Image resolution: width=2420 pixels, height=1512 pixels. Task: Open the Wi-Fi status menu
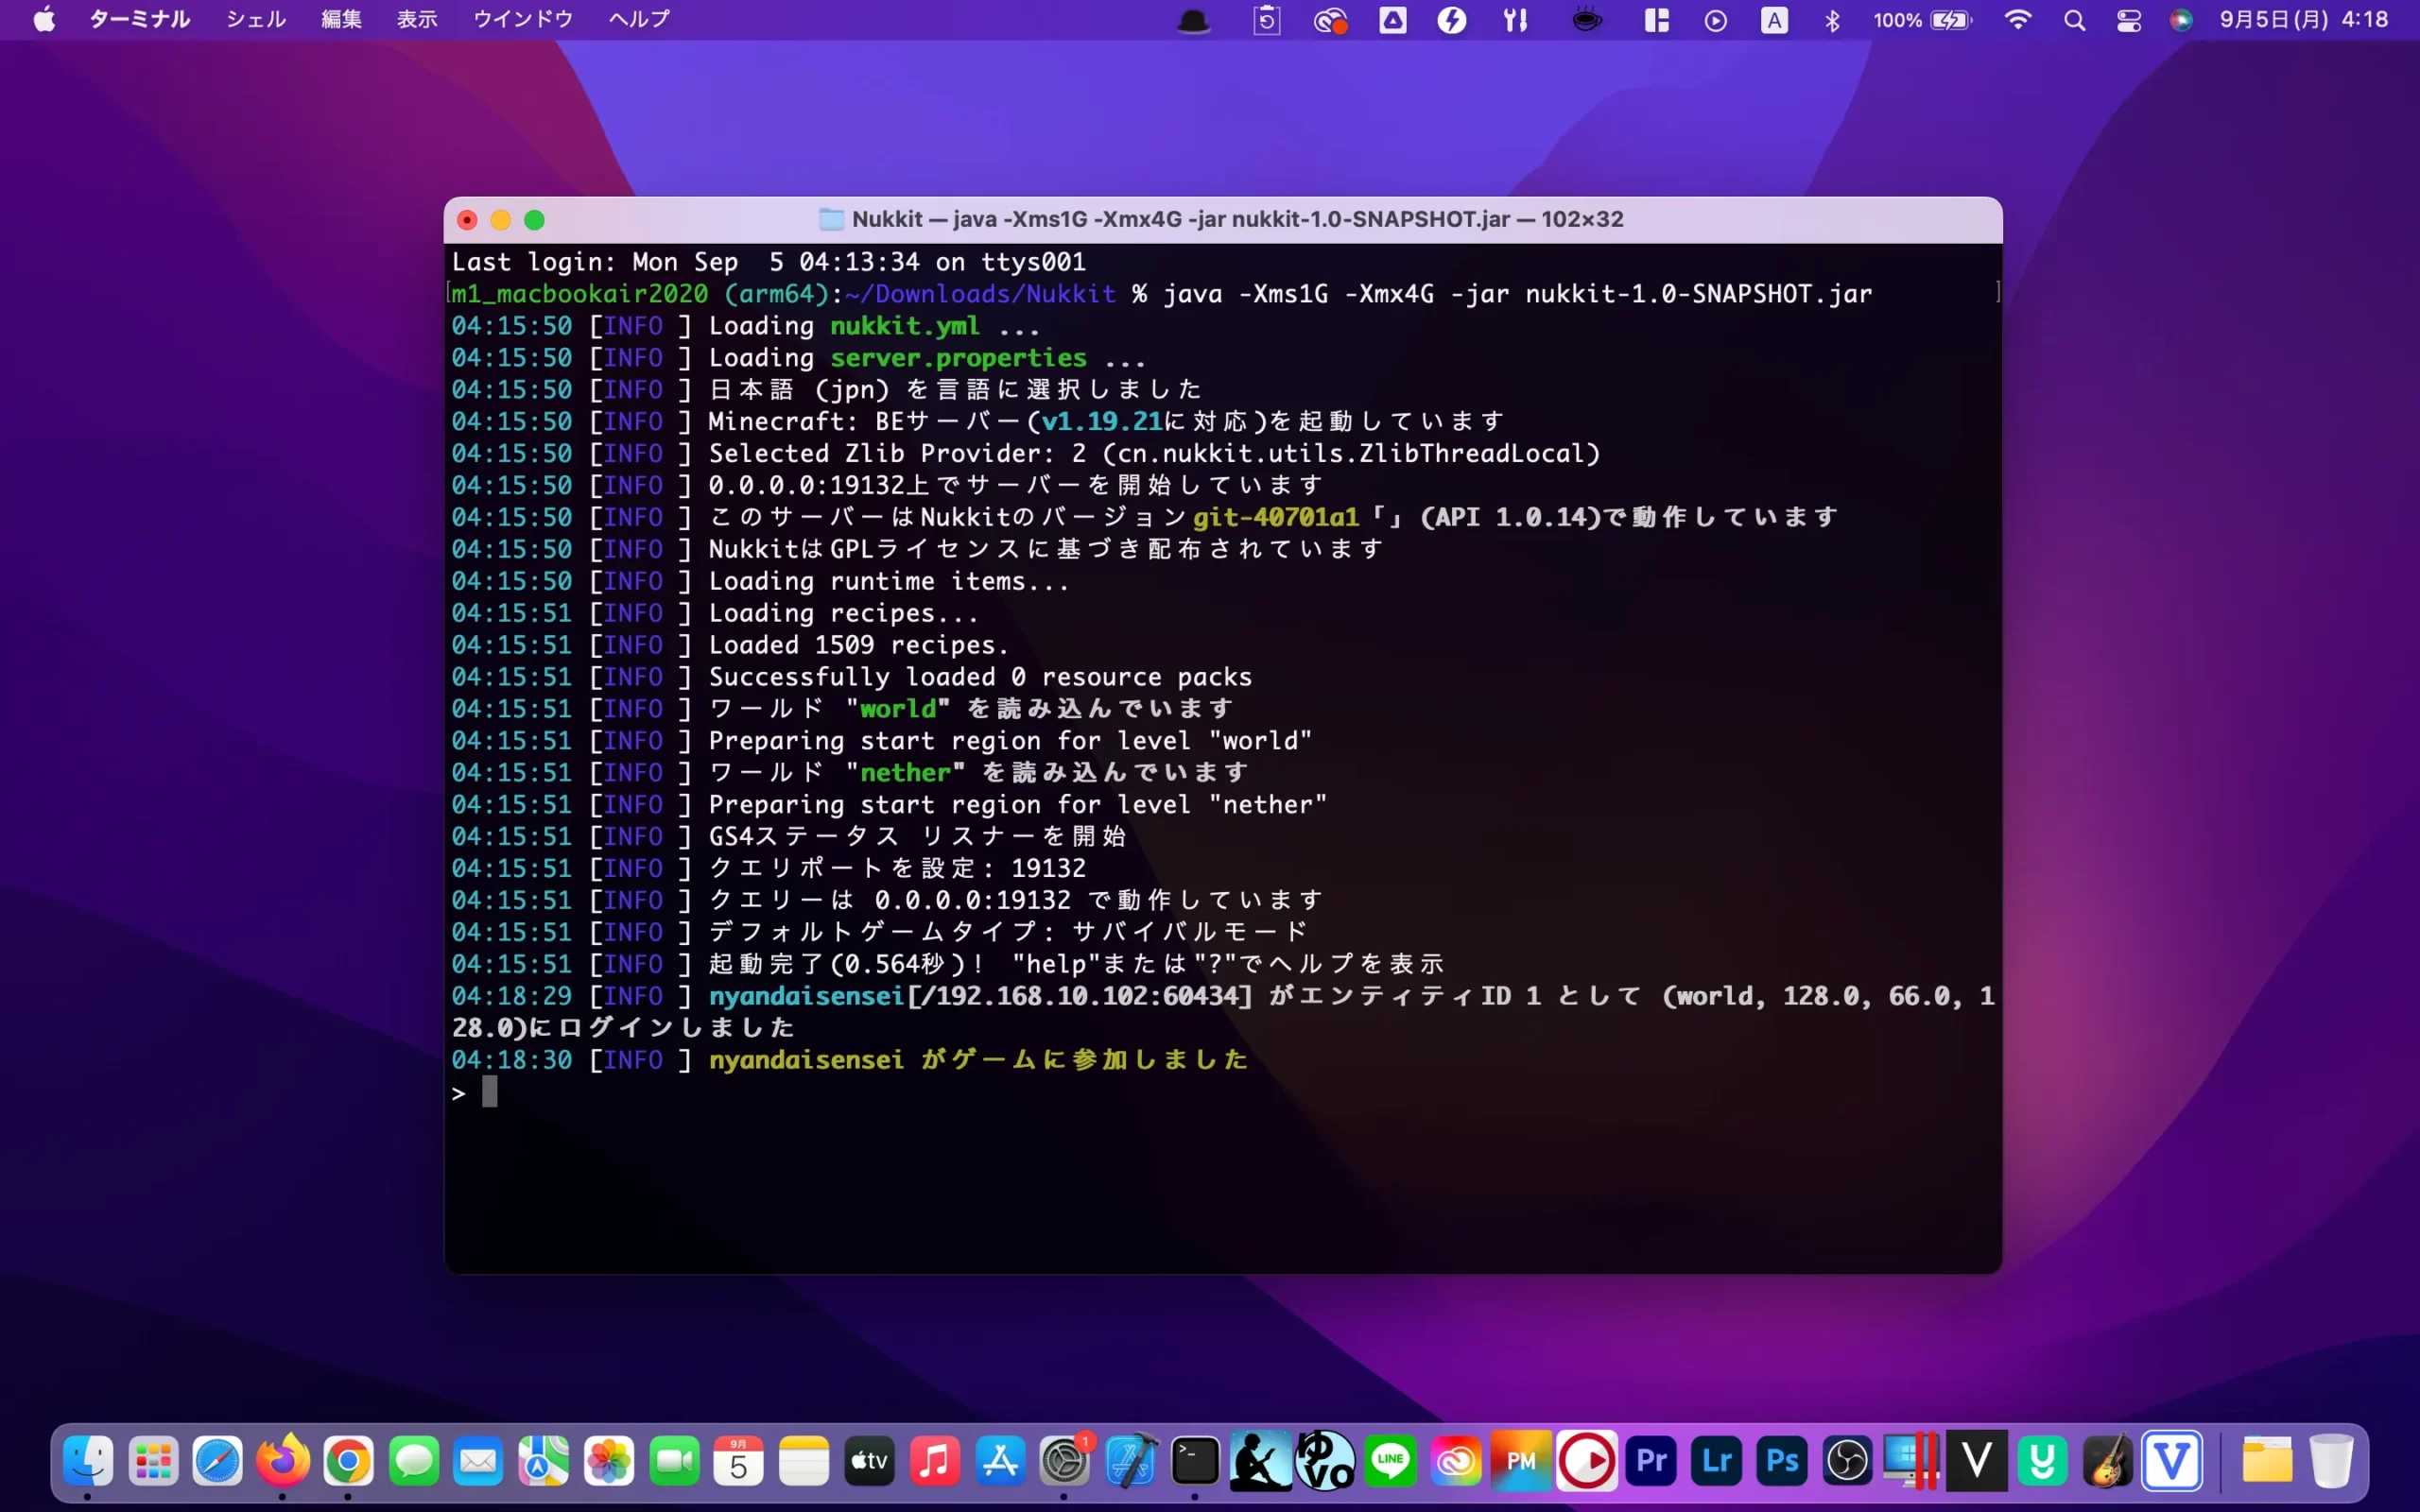click(2018, 20)
